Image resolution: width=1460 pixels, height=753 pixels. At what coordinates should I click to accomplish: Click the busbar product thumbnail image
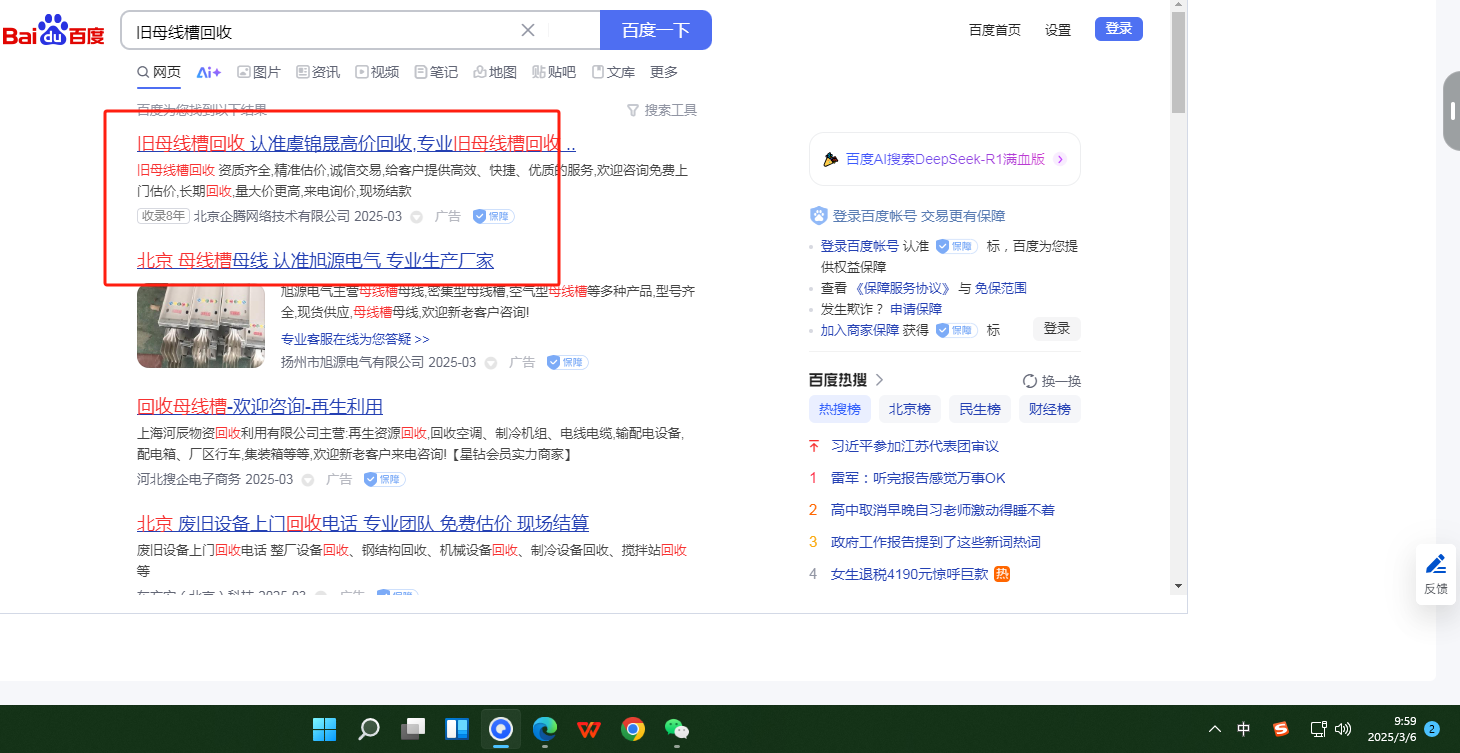pos(200,325)
